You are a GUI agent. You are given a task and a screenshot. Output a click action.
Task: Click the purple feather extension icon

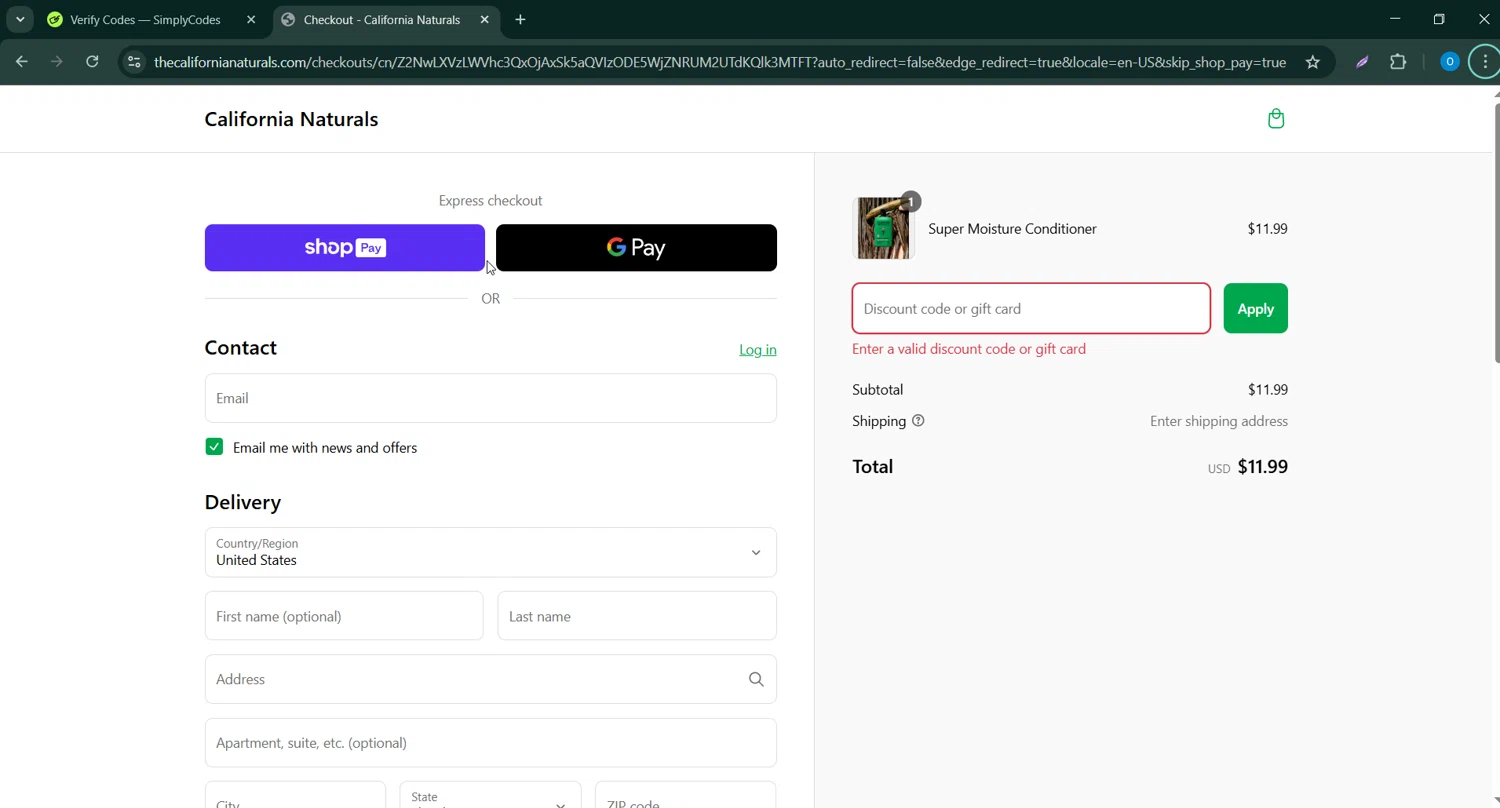coord(1362,62)
